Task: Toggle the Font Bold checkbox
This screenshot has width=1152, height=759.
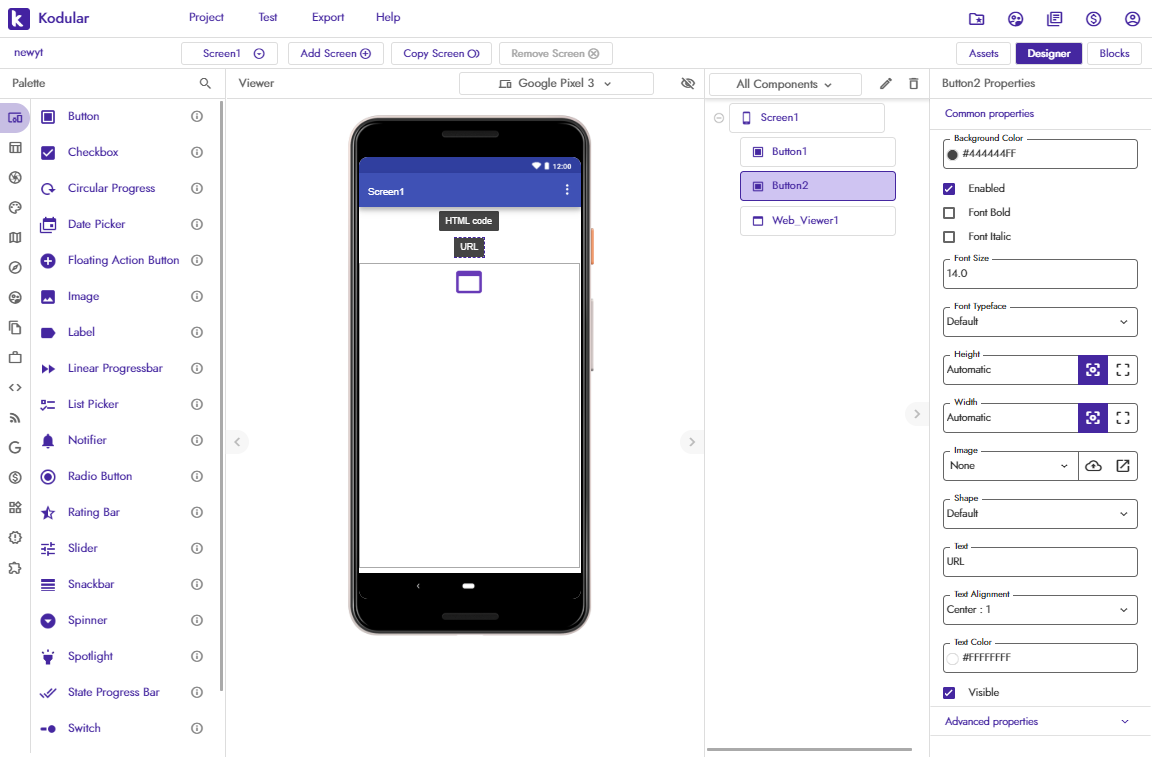Action: (949, 213)
